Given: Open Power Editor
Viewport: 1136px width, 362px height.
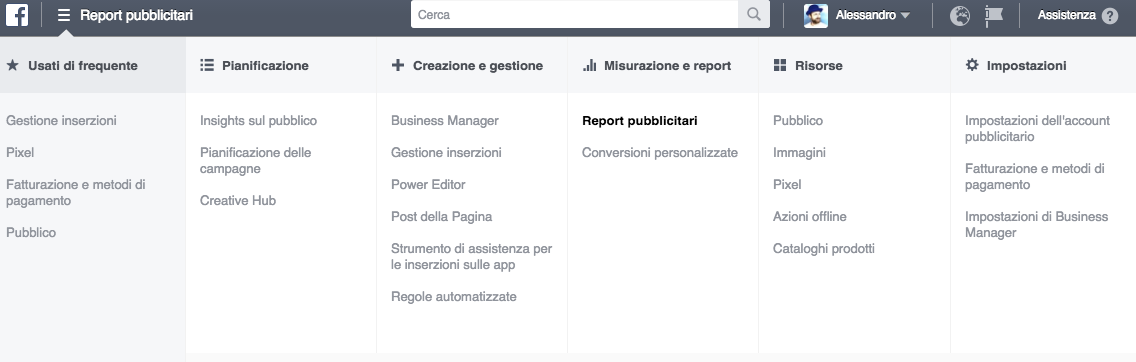Looking at the screenshot, I should (428, 185).
